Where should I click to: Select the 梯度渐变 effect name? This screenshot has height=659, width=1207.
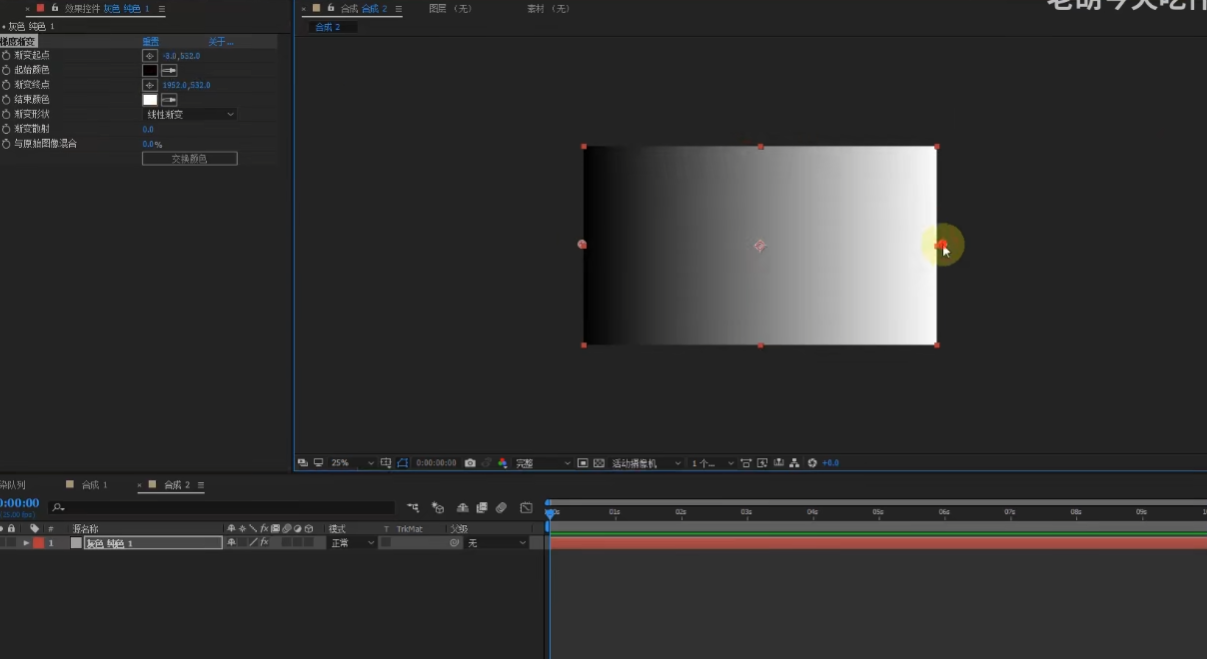19,42
